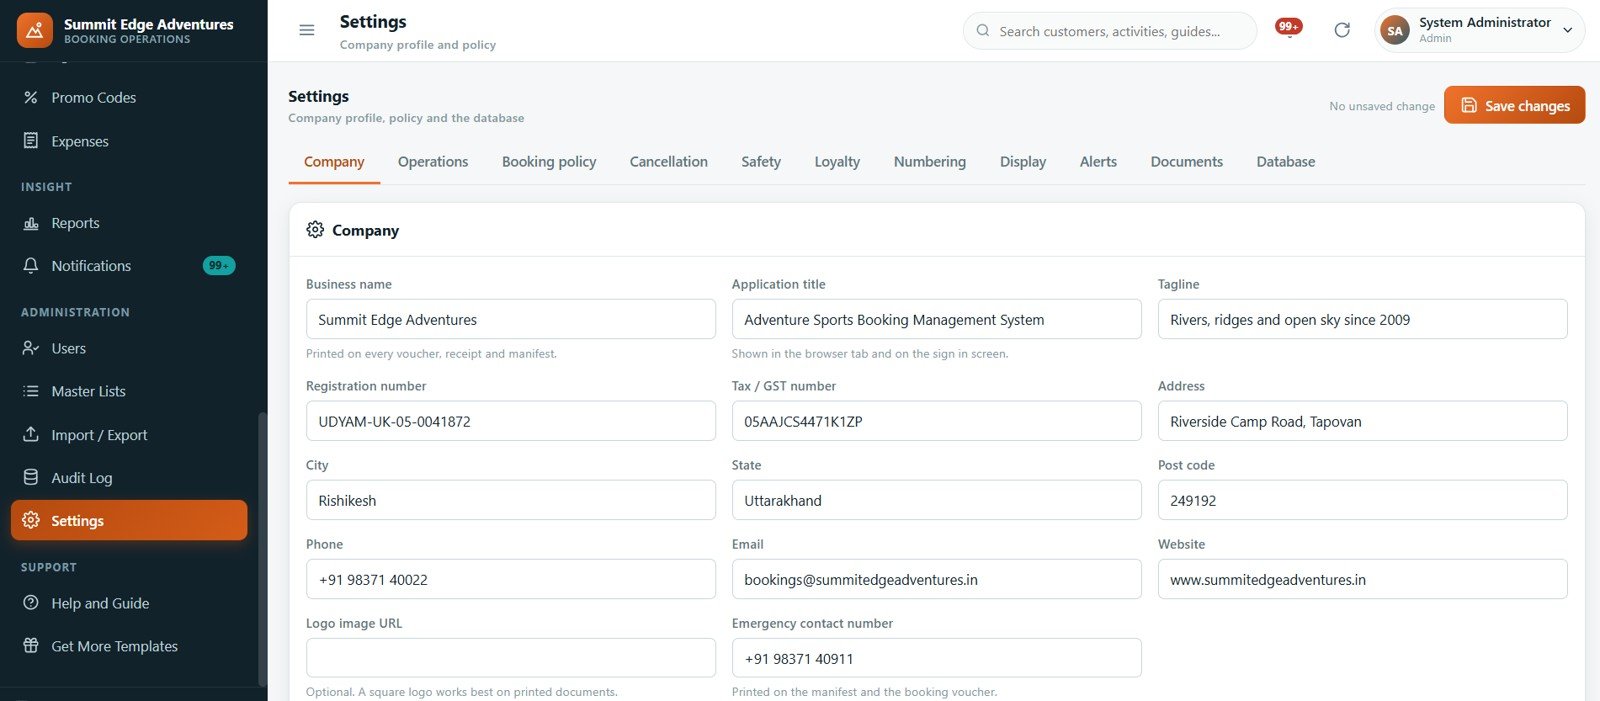Click the State field showing Uttarakhand
Image resolution: width=1600 pixels, height=701 pixels.
pyautogui.click(x=936, y=500)
